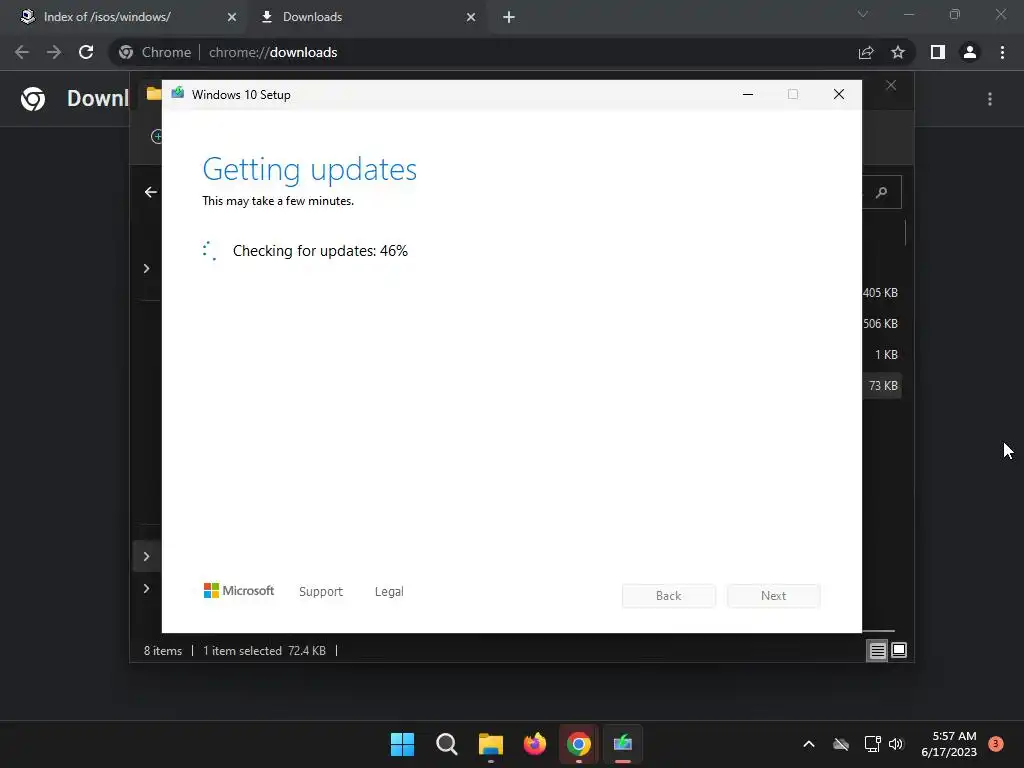Expand the bottom navigation pane chevron
This screenshot has height=768, width=1024.
pyautogui.click(x=146, y=588)
